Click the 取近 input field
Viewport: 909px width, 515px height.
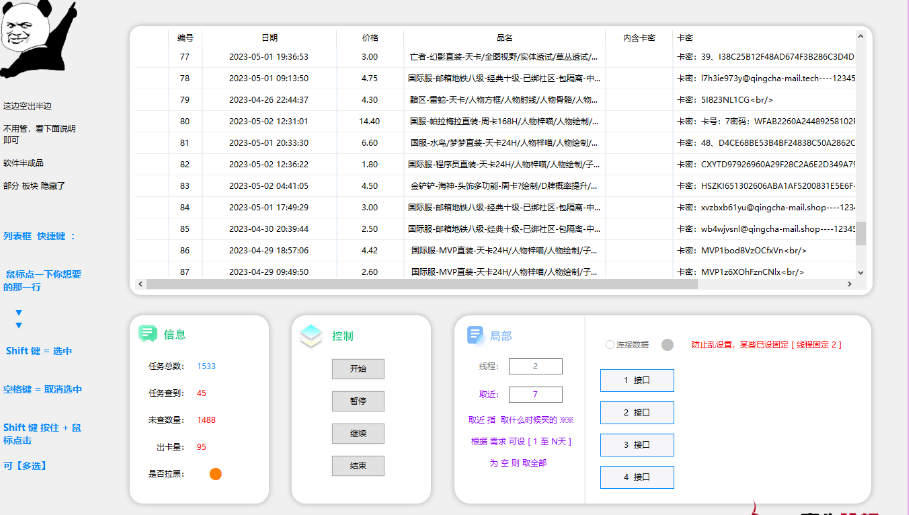point(535,394)
